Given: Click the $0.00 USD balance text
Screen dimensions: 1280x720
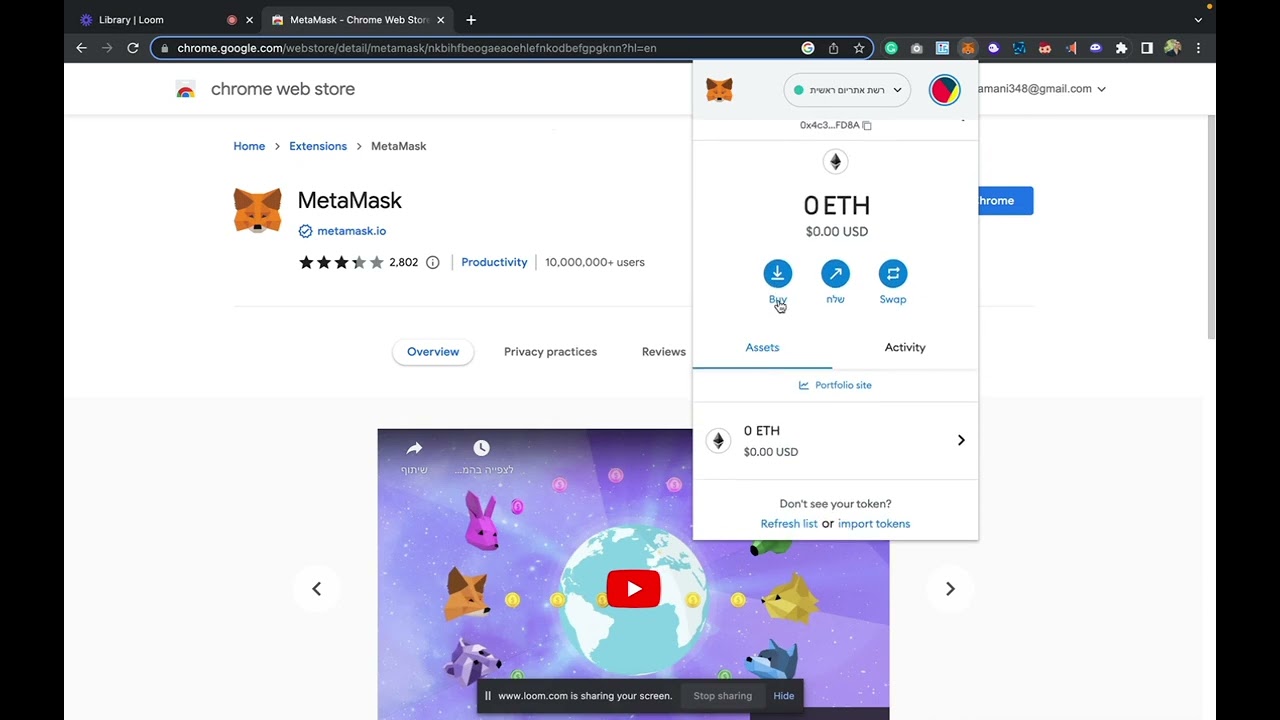Looking at the screenshot, I should [x=837, y=232].
